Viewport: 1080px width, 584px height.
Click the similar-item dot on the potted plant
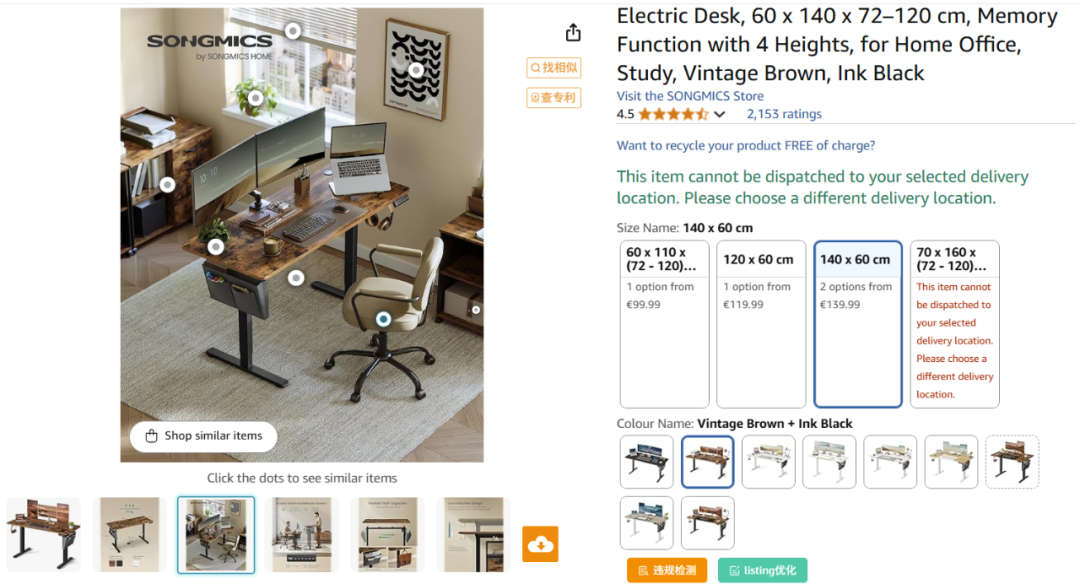(256, 98)
